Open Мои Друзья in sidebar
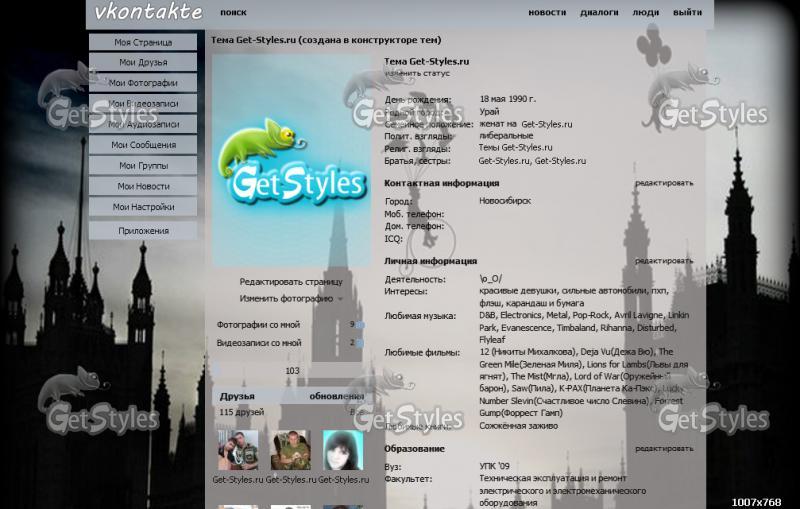Screen dimensions: 800x509 pos(143,62)
